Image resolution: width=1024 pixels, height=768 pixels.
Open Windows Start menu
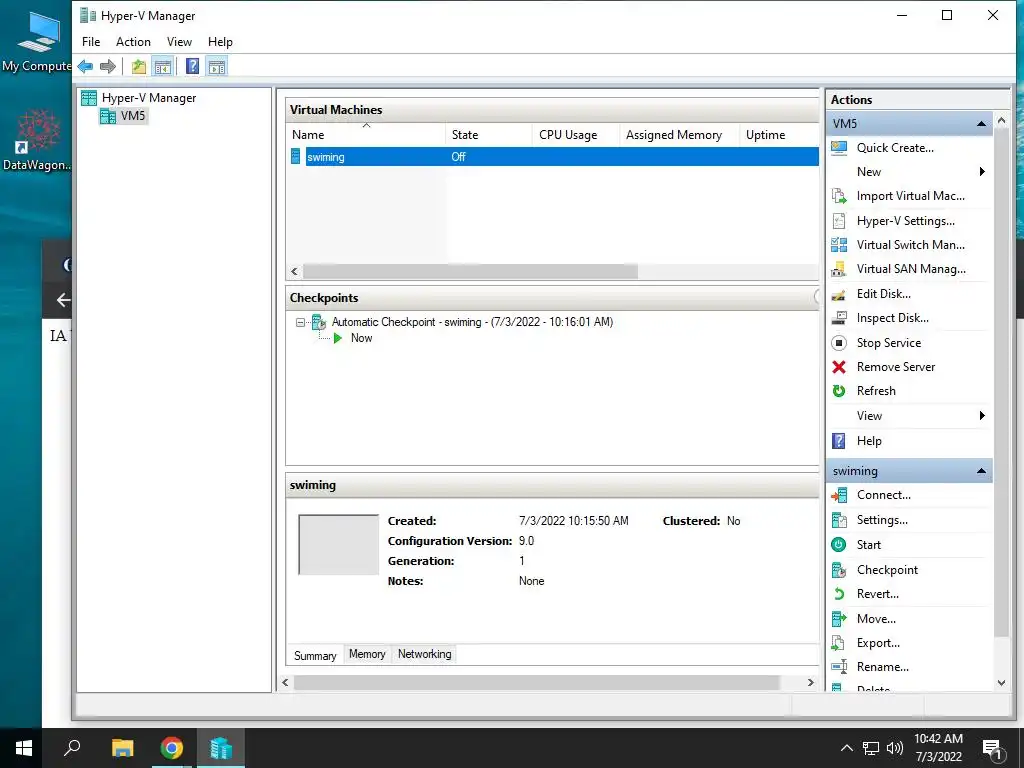coord(24,748)
